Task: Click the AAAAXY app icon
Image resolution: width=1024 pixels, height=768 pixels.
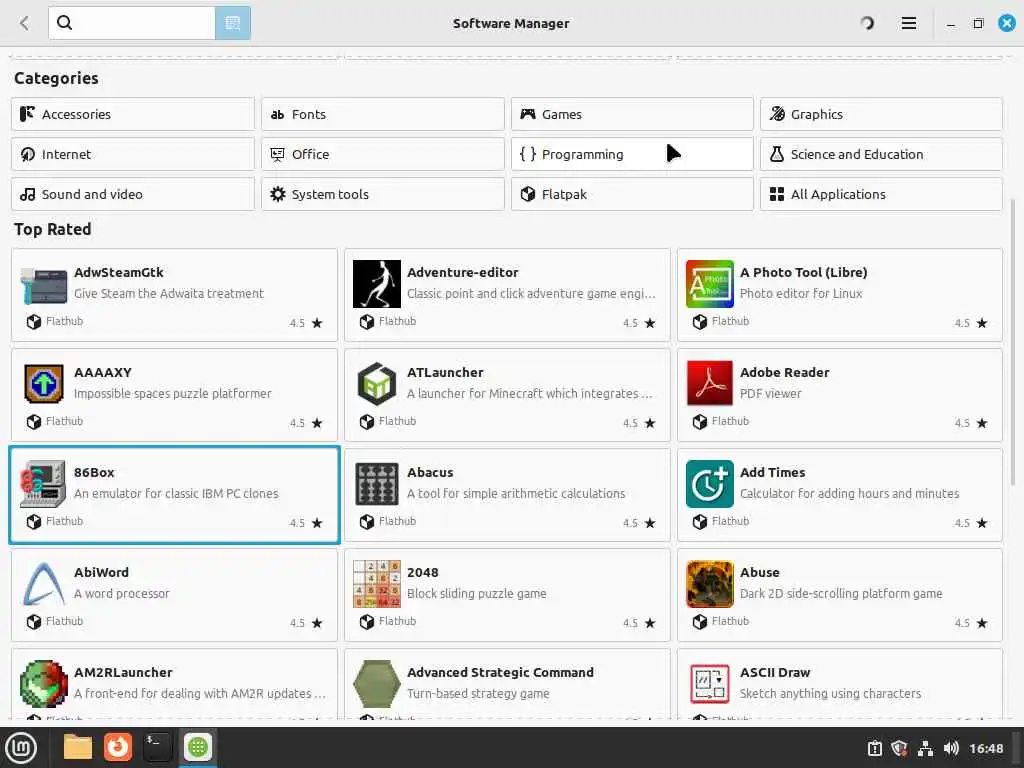Action: (x=44, y=384)
